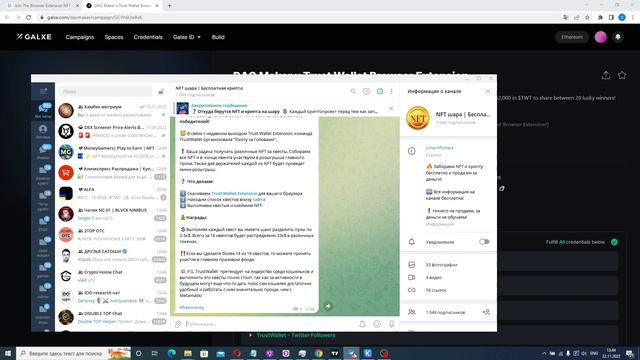Open Чатик NC-01 BLVCK NIMBUS chat

tap(112, 214)
